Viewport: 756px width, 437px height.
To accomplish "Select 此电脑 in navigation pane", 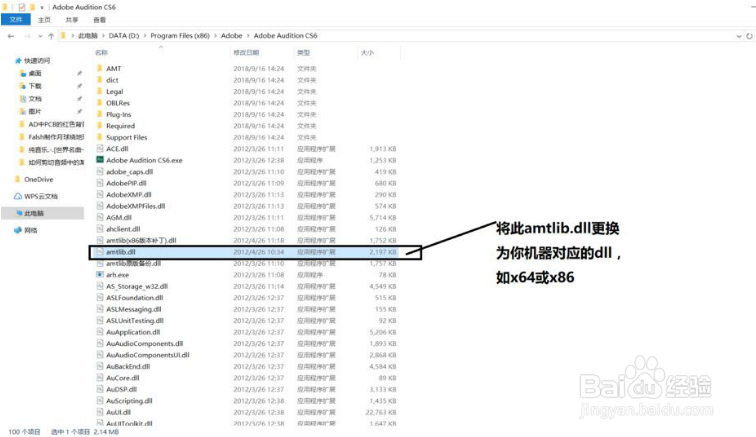I will [x=34, y=213].
